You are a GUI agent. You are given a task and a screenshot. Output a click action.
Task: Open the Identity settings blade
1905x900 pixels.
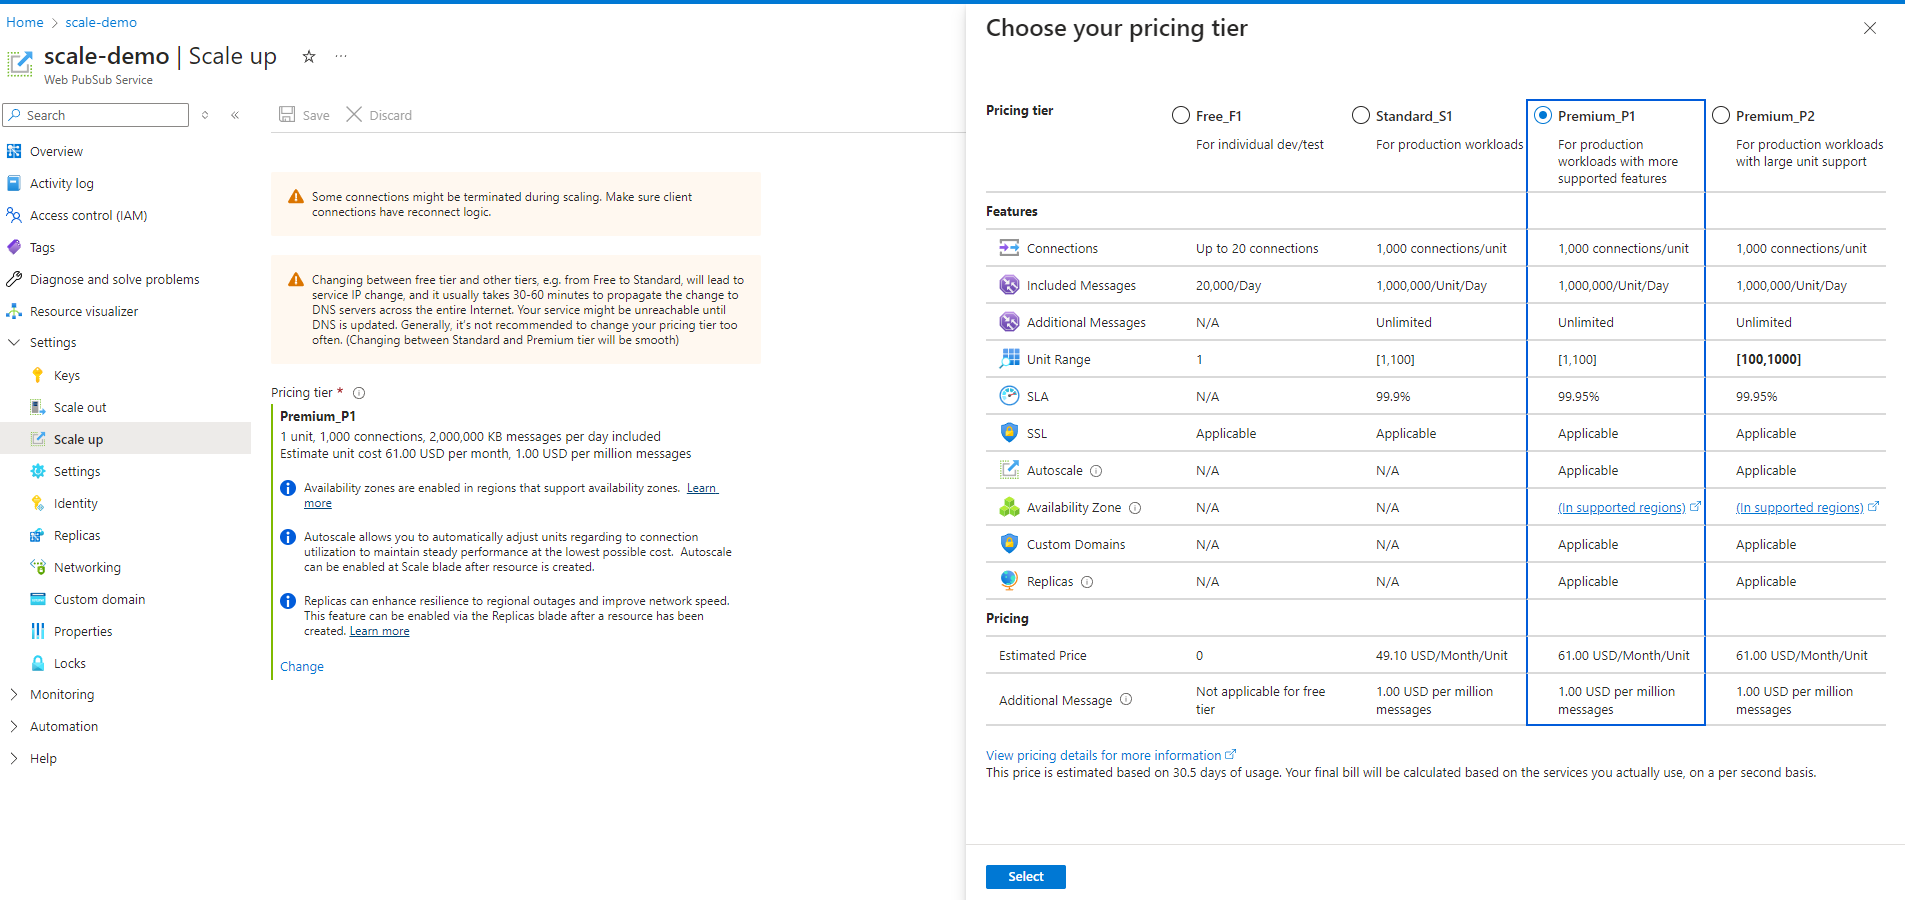click(x=76, y=503)
